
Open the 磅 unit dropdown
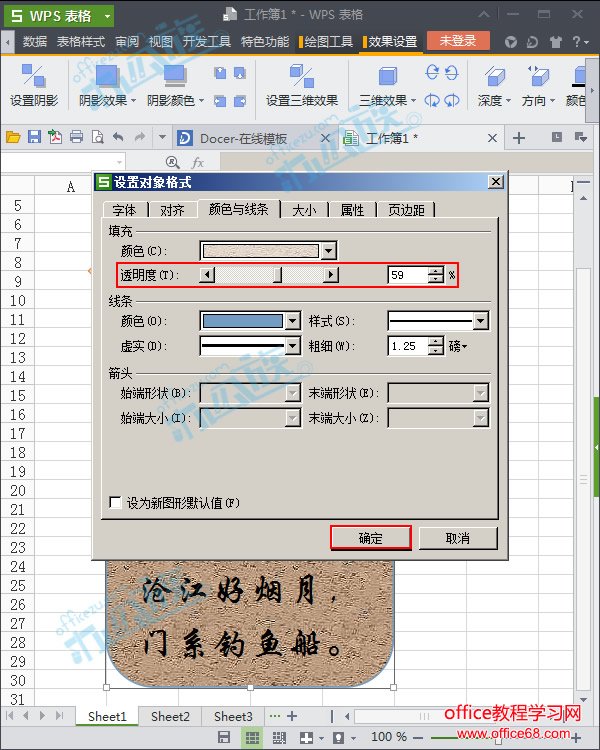458,346
